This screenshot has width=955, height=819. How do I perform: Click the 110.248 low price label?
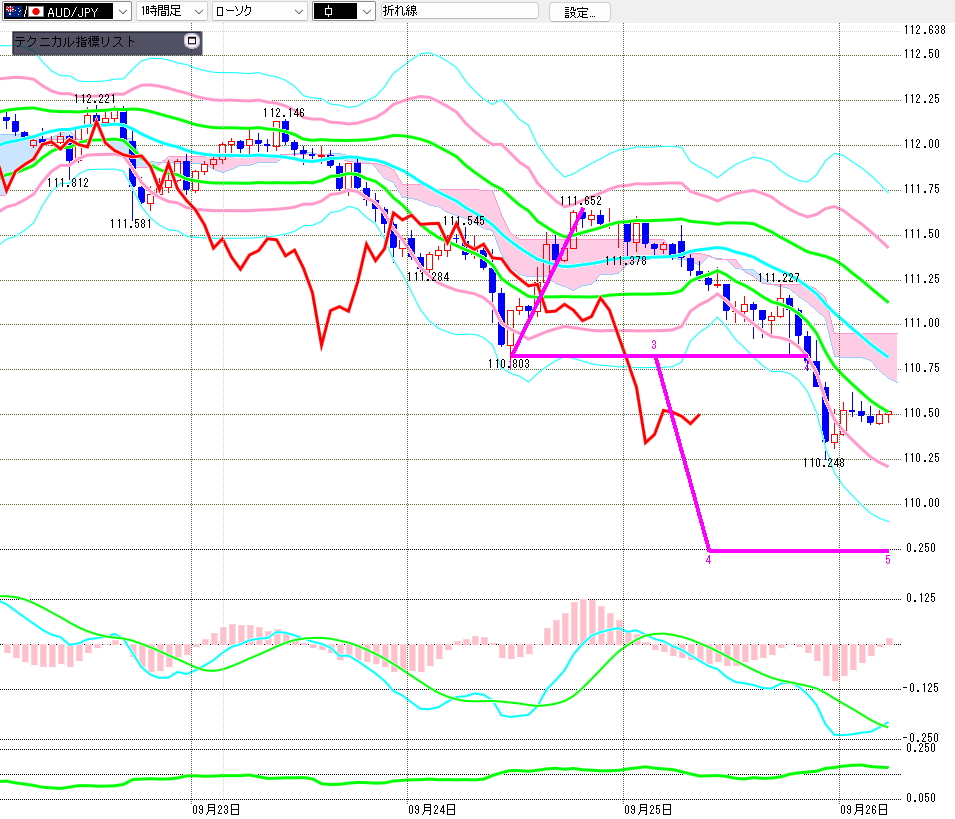pos(823,463)
